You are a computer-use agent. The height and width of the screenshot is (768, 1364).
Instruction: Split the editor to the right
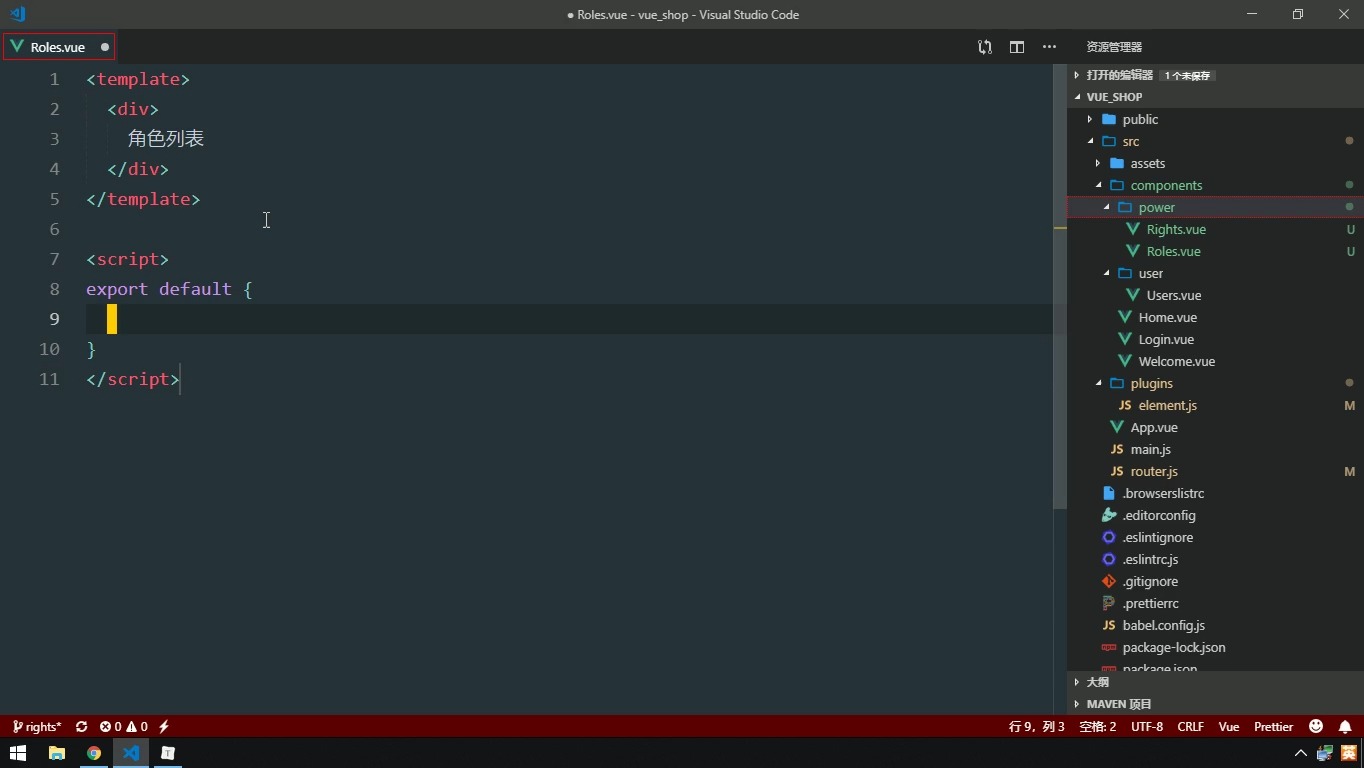point(1017,47)
